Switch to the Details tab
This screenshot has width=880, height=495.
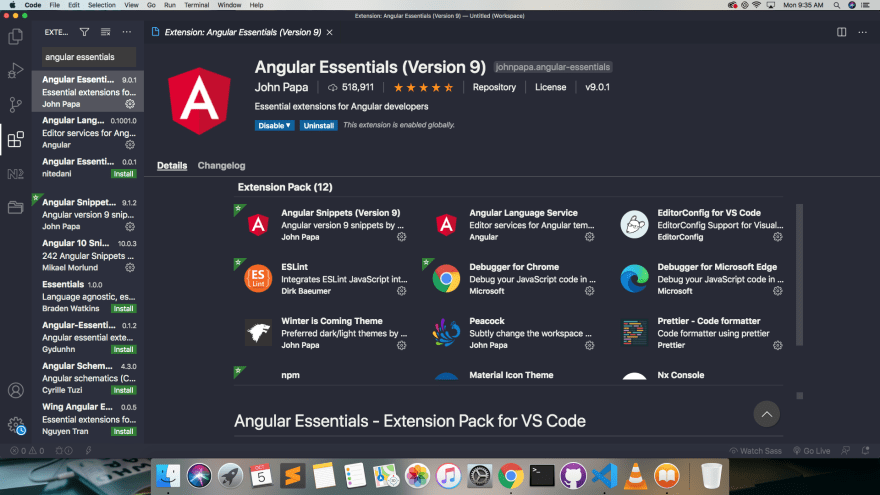[x=172, y=166]
